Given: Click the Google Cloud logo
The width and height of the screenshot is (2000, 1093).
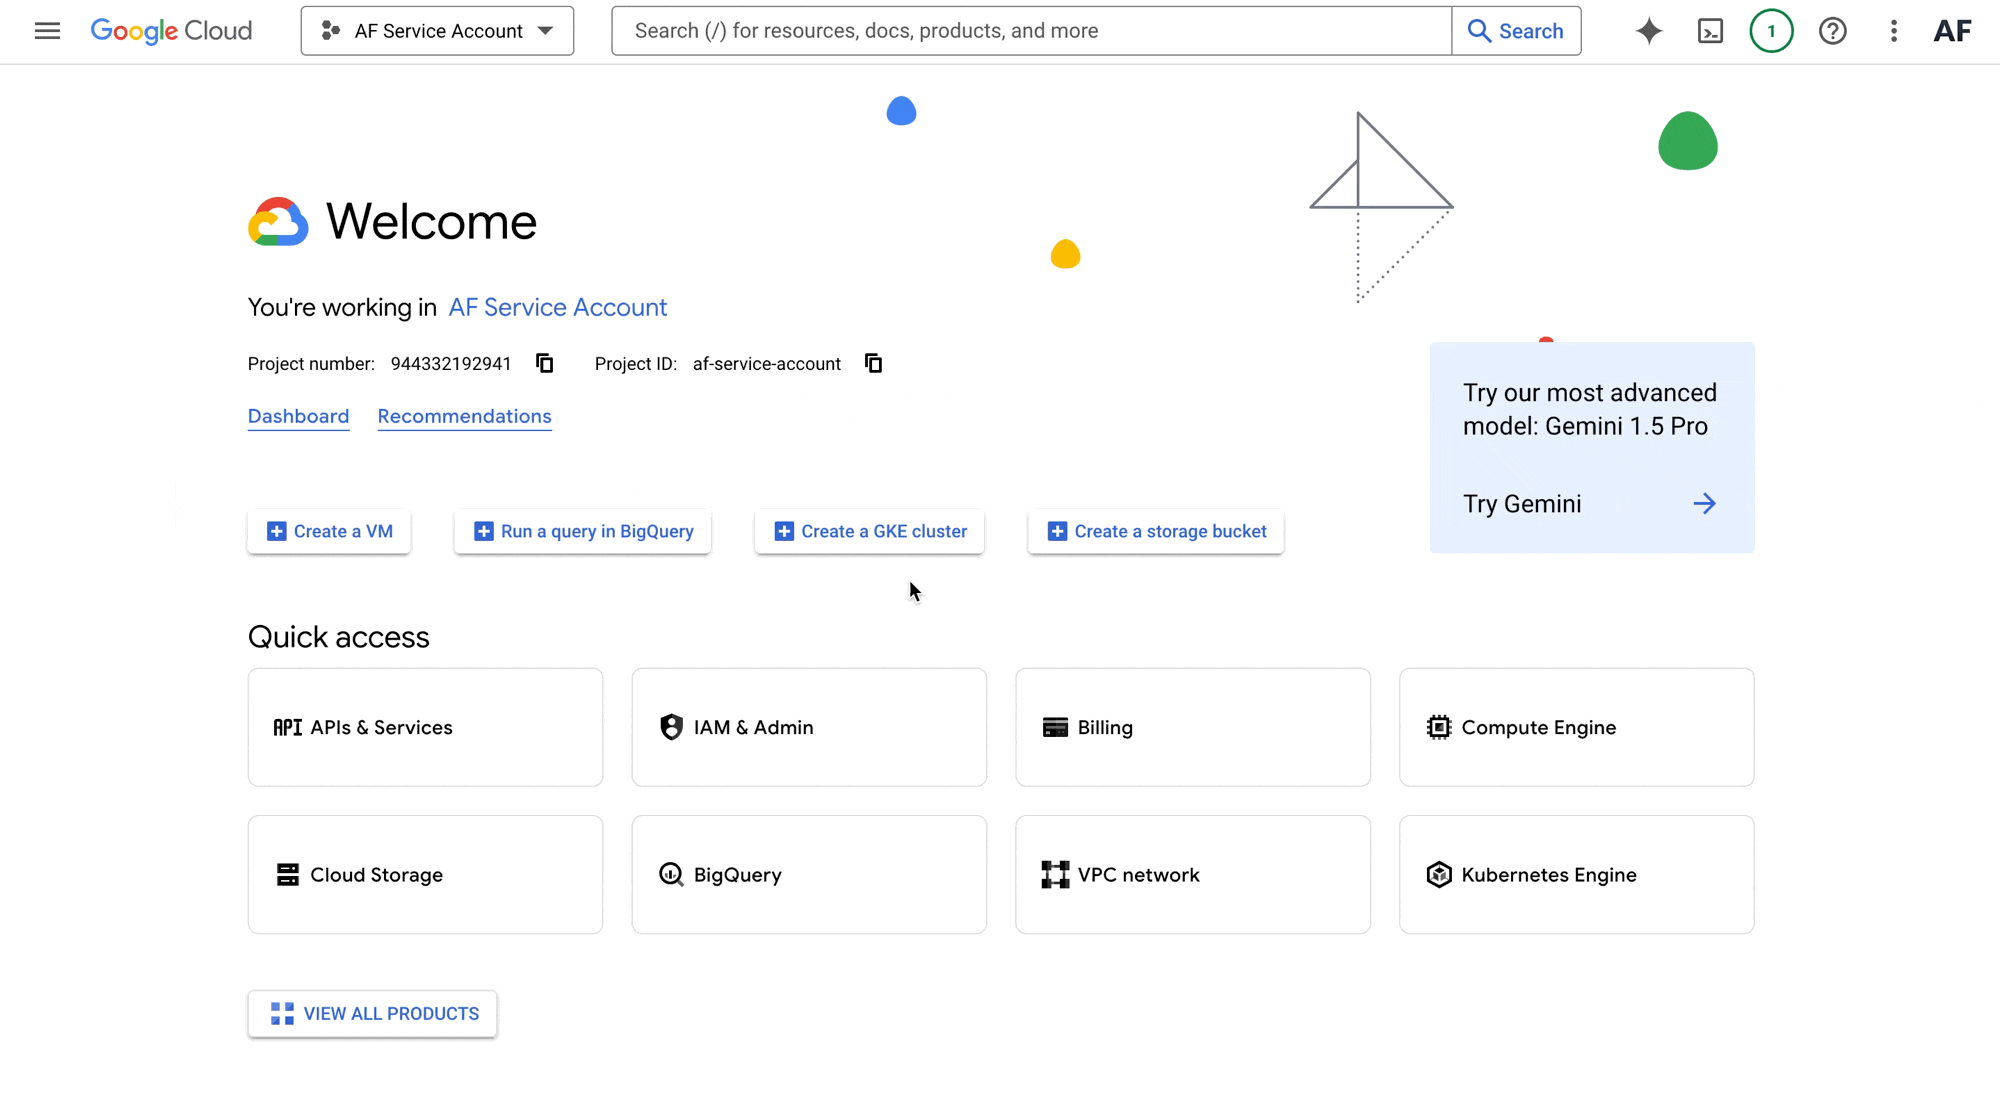Looking at the screenshot, I should (x=171, y=31).
